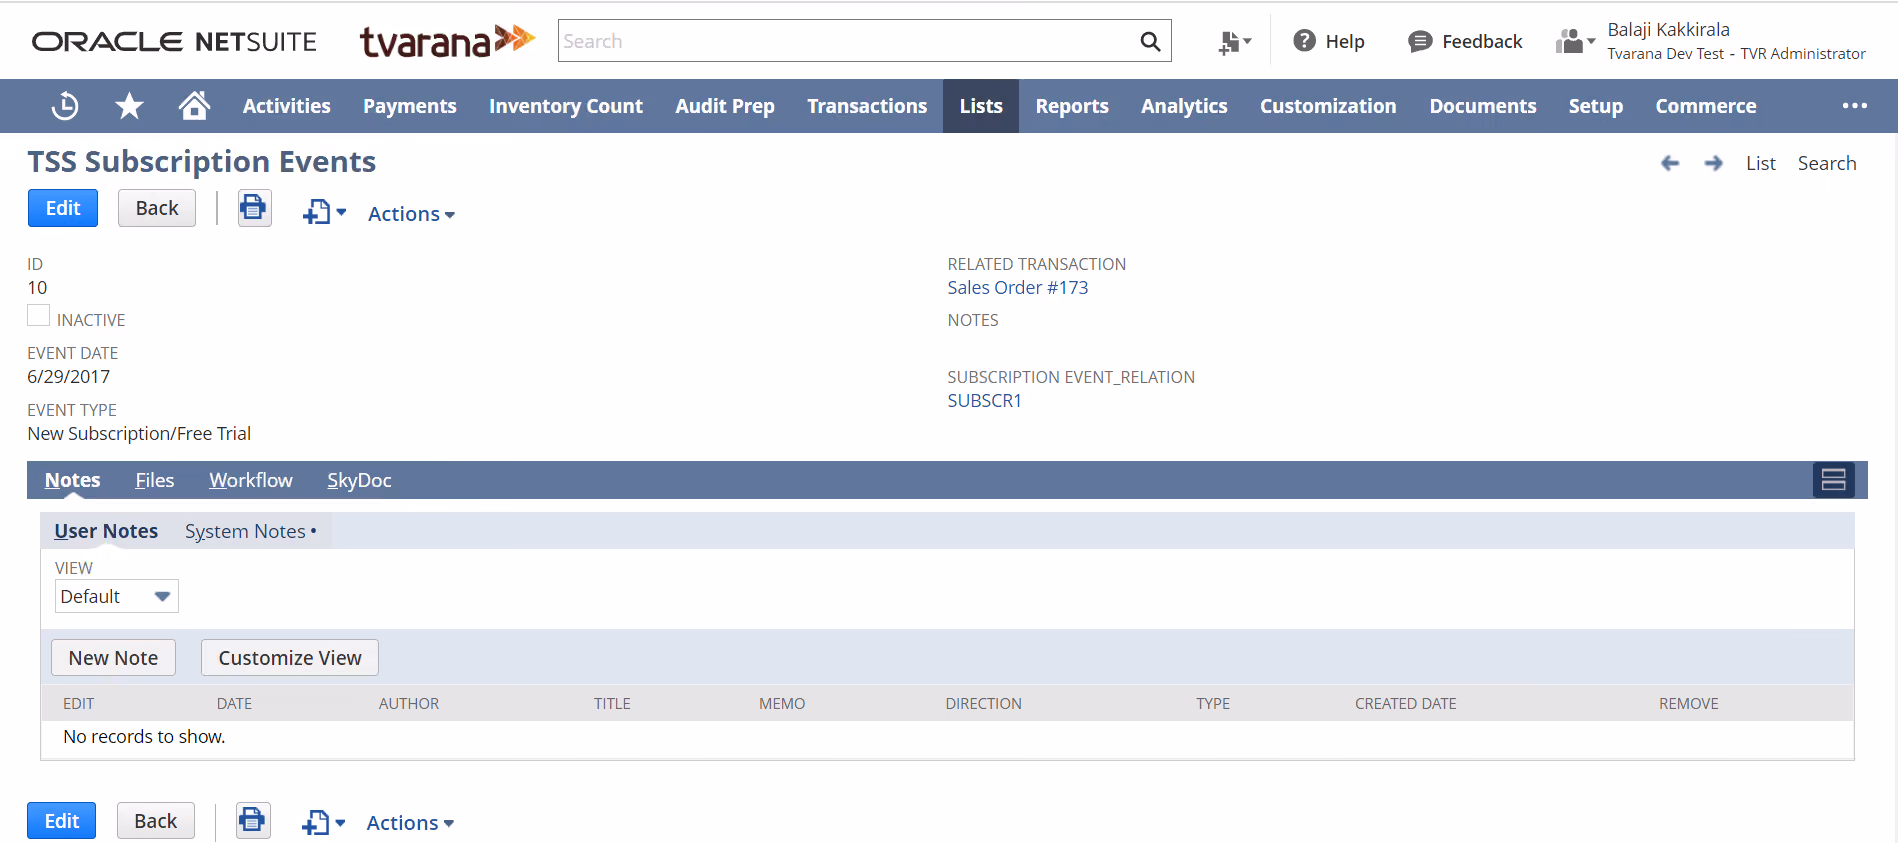1898x843 pixels.
Task: Open the top Make Copy/New dropdown
Action: (x=325, y=212)
